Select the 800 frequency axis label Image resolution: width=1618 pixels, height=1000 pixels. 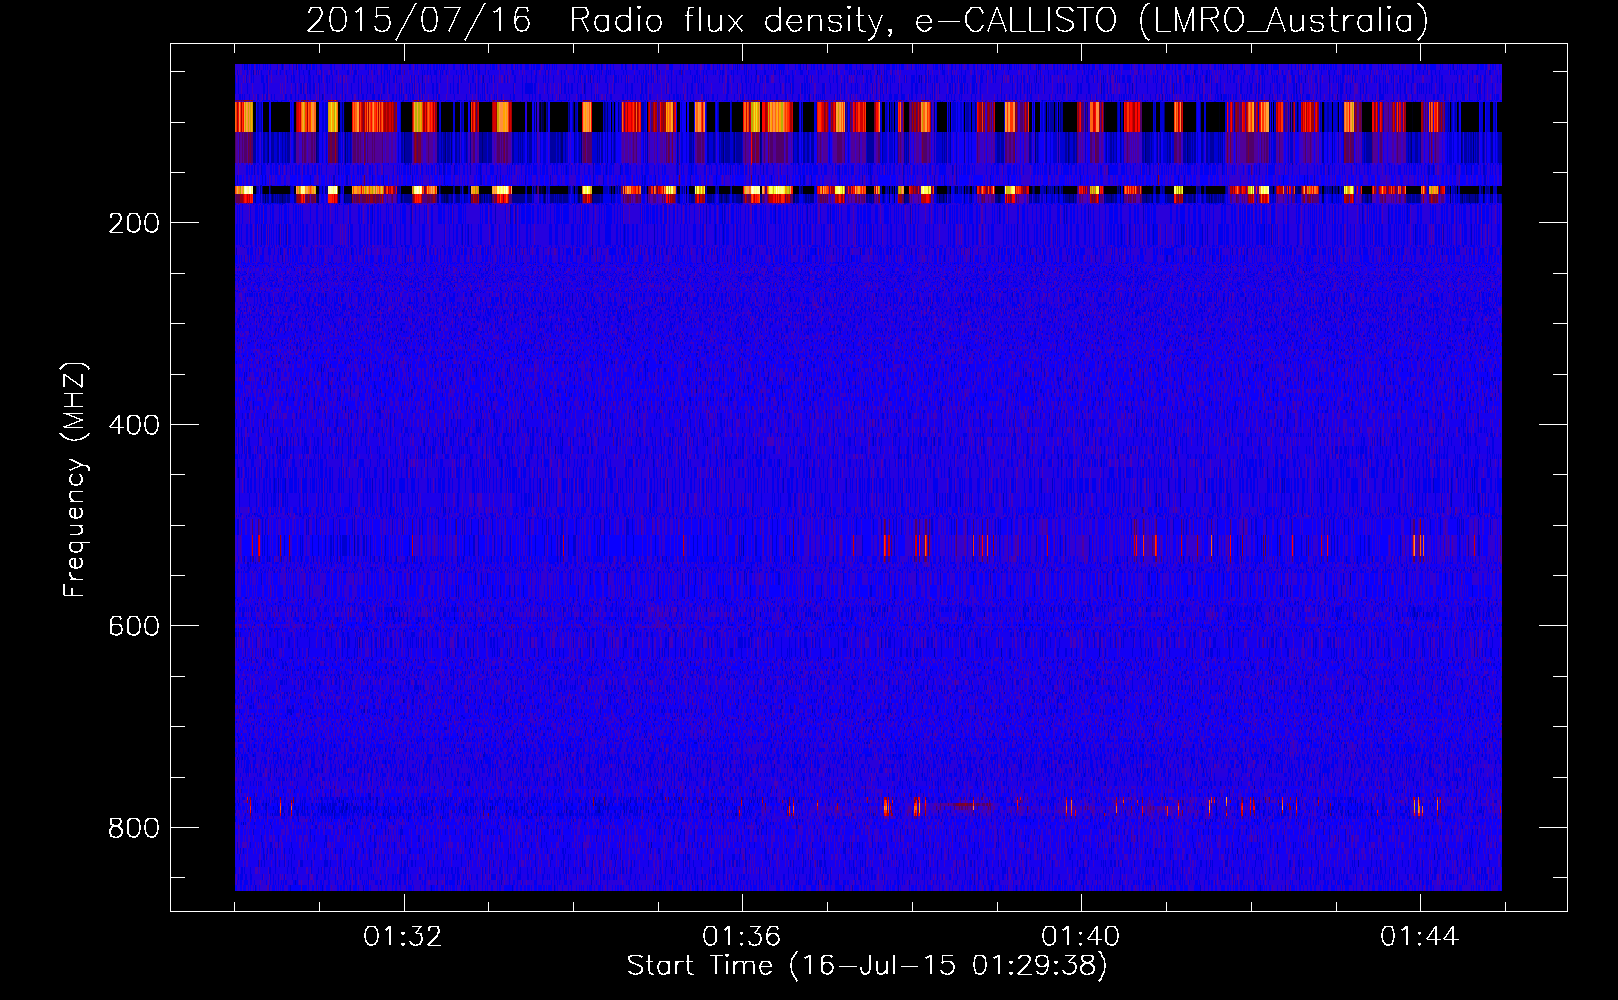tap(133, 828)
